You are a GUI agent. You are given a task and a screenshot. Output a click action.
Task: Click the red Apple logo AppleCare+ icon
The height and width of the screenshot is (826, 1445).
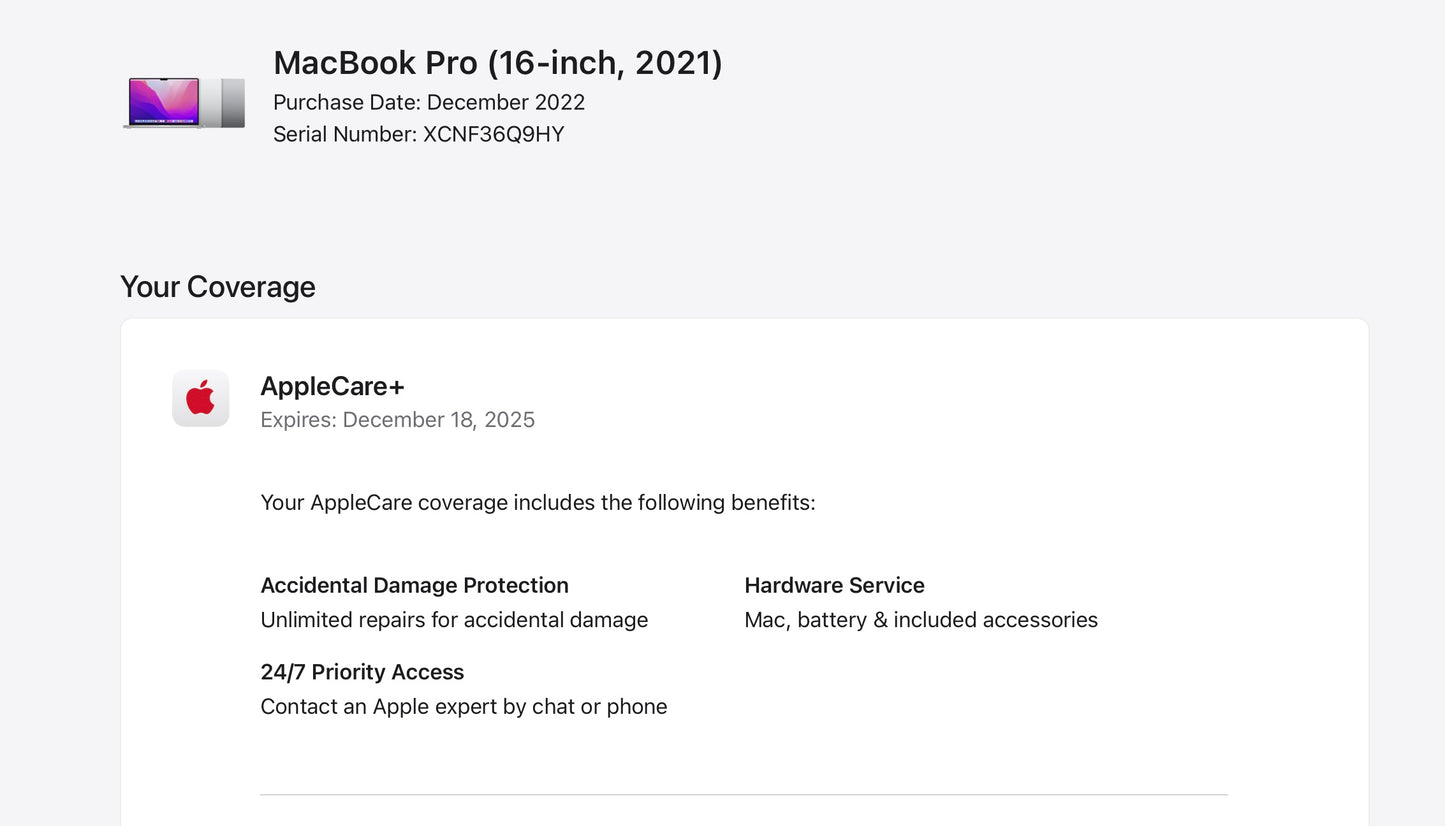tap(200, 398)
